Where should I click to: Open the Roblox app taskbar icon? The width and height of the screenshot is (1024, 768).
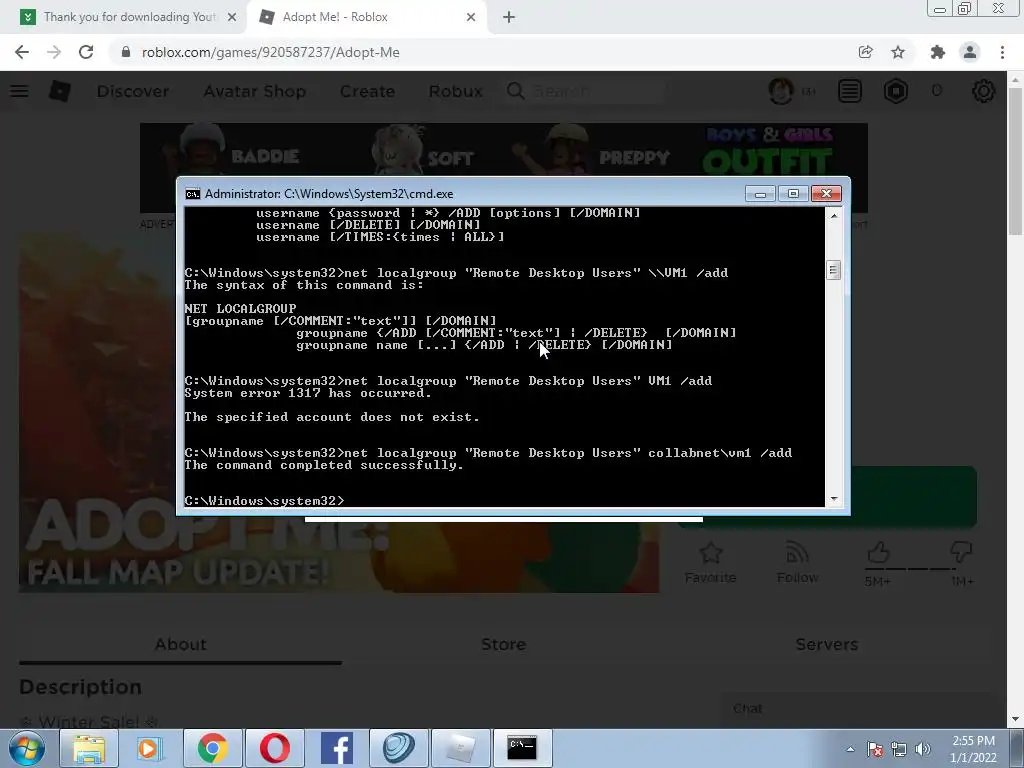point(460,748)
